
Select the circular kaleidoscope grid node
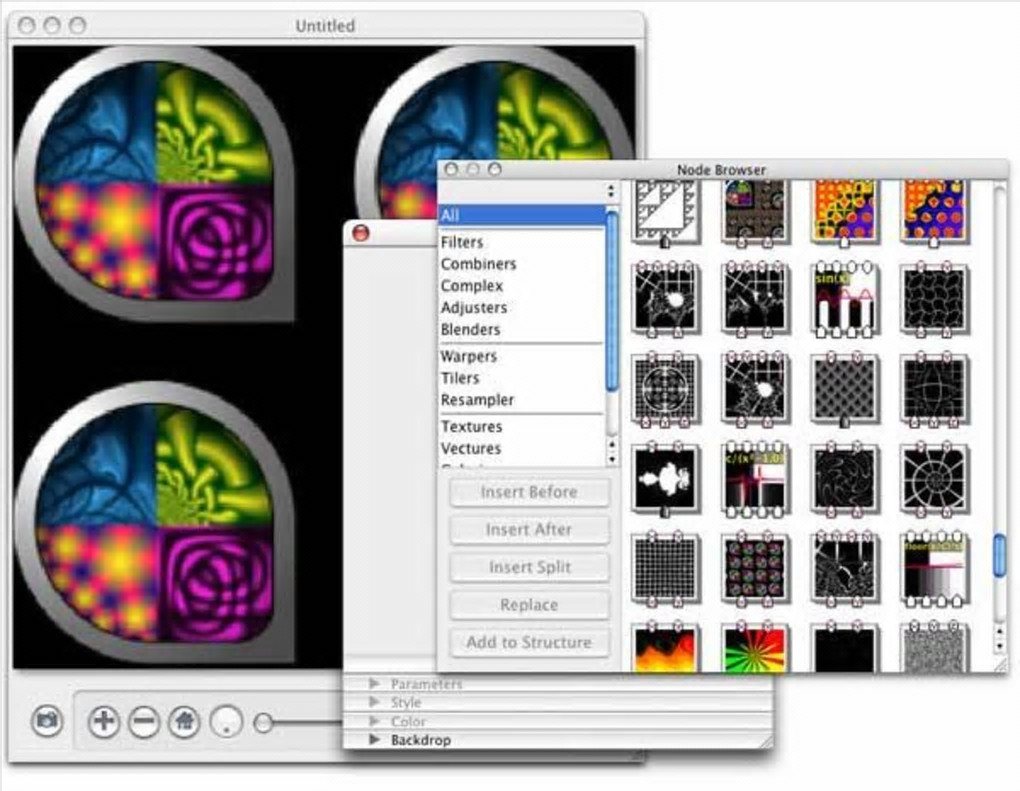(x=665, y=390)
